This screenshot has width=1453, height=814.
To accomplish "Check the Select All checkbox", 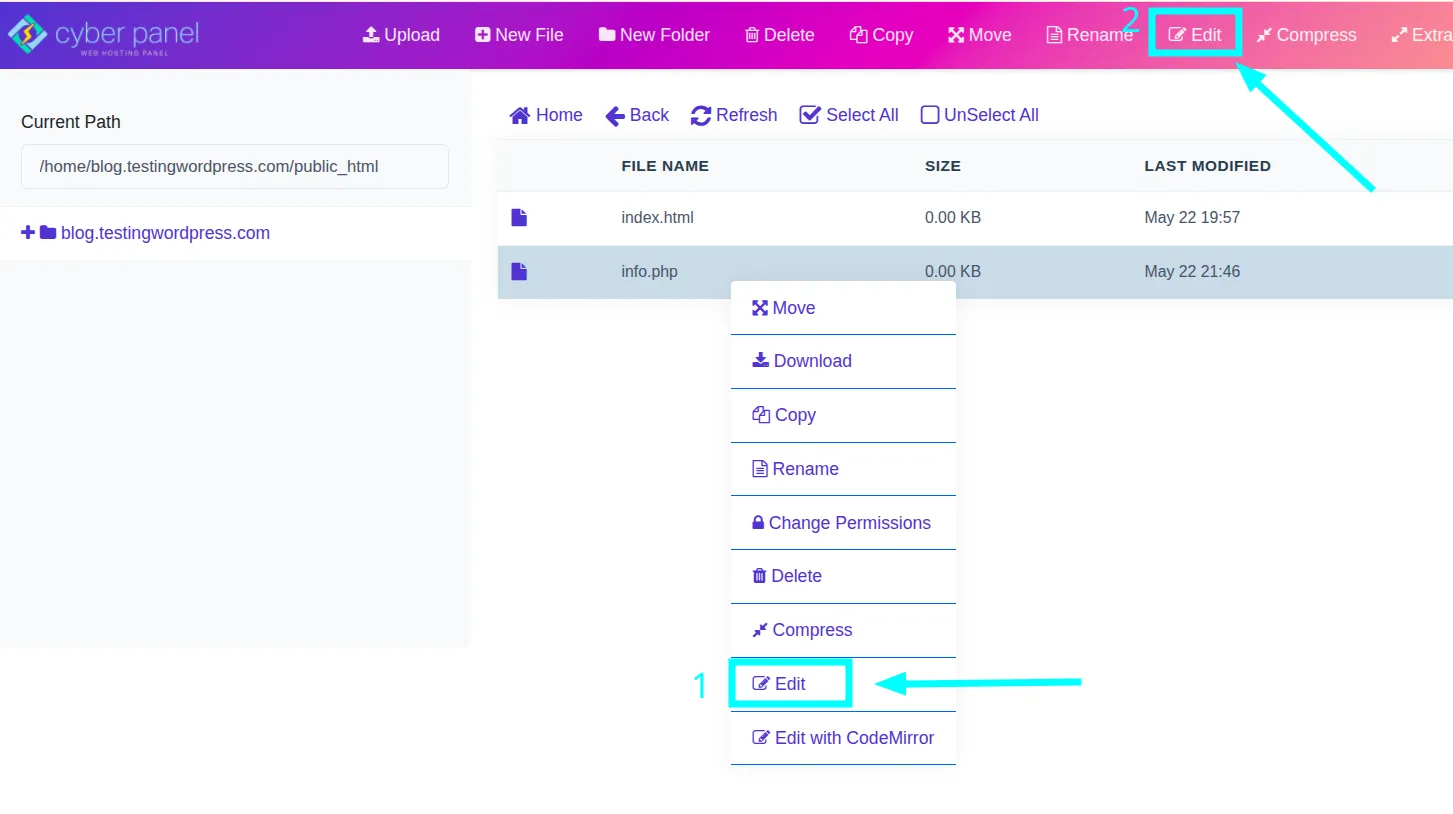I will pyautogui.click(x=810, y=115).
